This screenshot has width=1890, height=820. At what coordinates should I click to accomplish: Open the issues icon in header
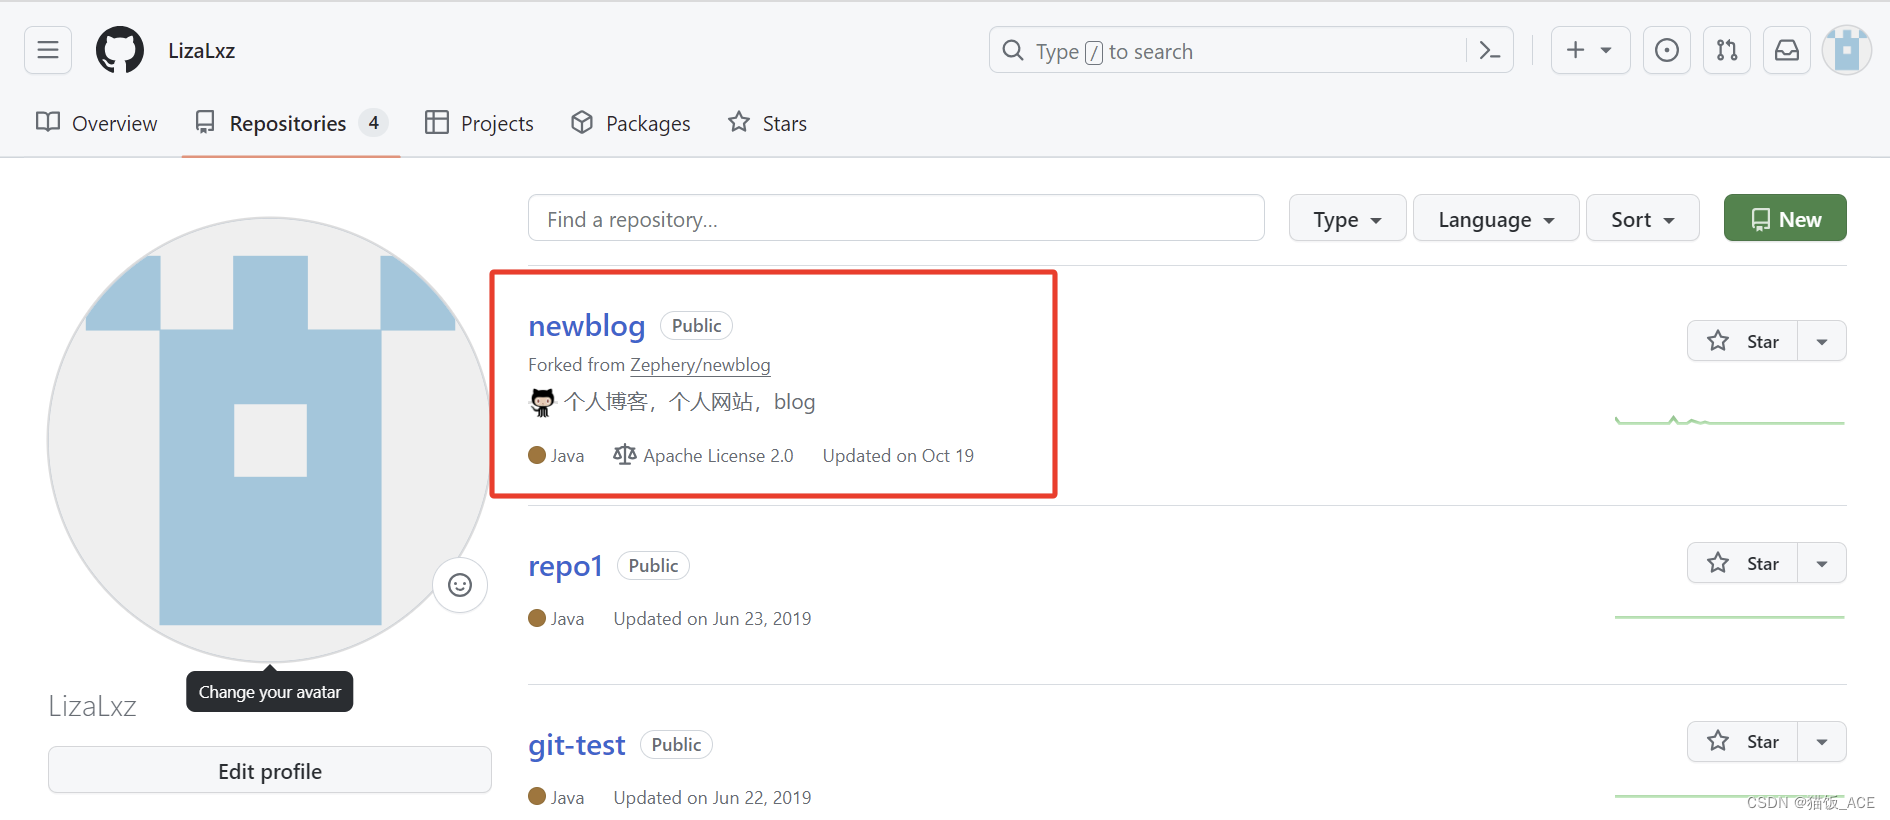pyautogui.click(x=1667, y=50)
